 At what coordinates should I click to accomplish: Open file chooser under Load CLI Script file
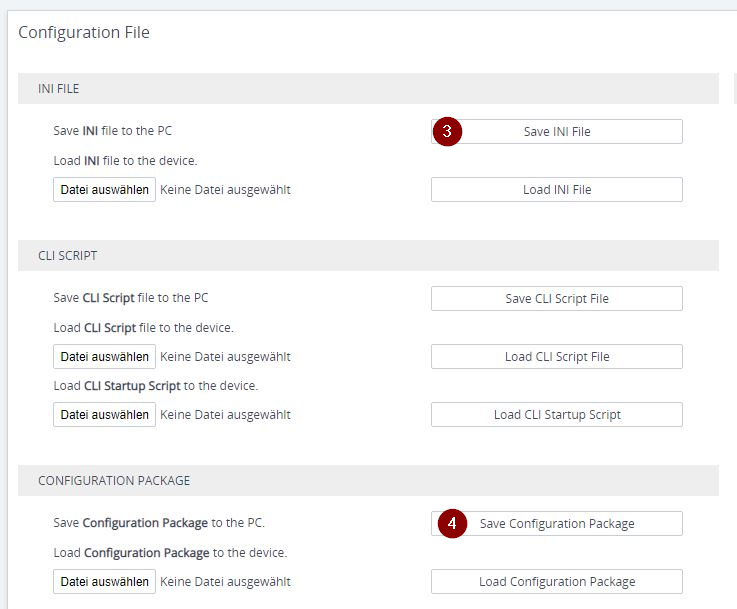pos(104,357)
